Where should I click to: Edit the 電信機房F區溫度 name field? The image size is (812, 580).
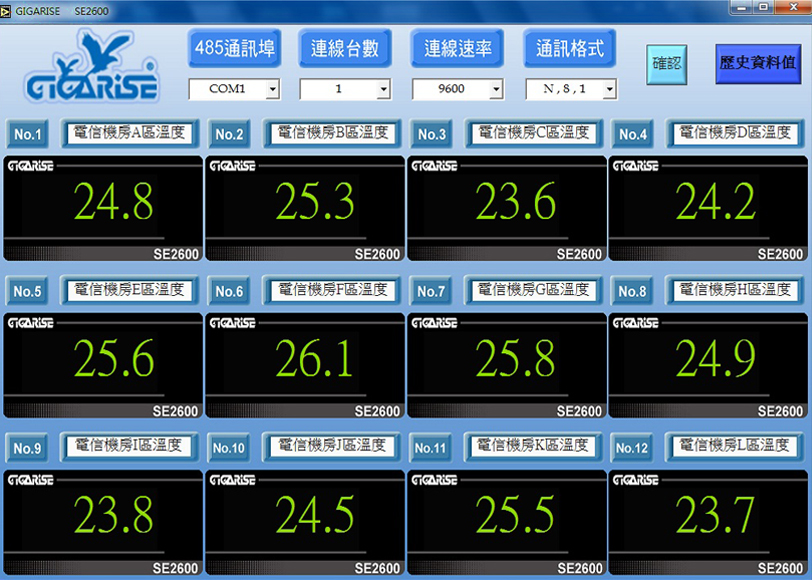[333, 290]
